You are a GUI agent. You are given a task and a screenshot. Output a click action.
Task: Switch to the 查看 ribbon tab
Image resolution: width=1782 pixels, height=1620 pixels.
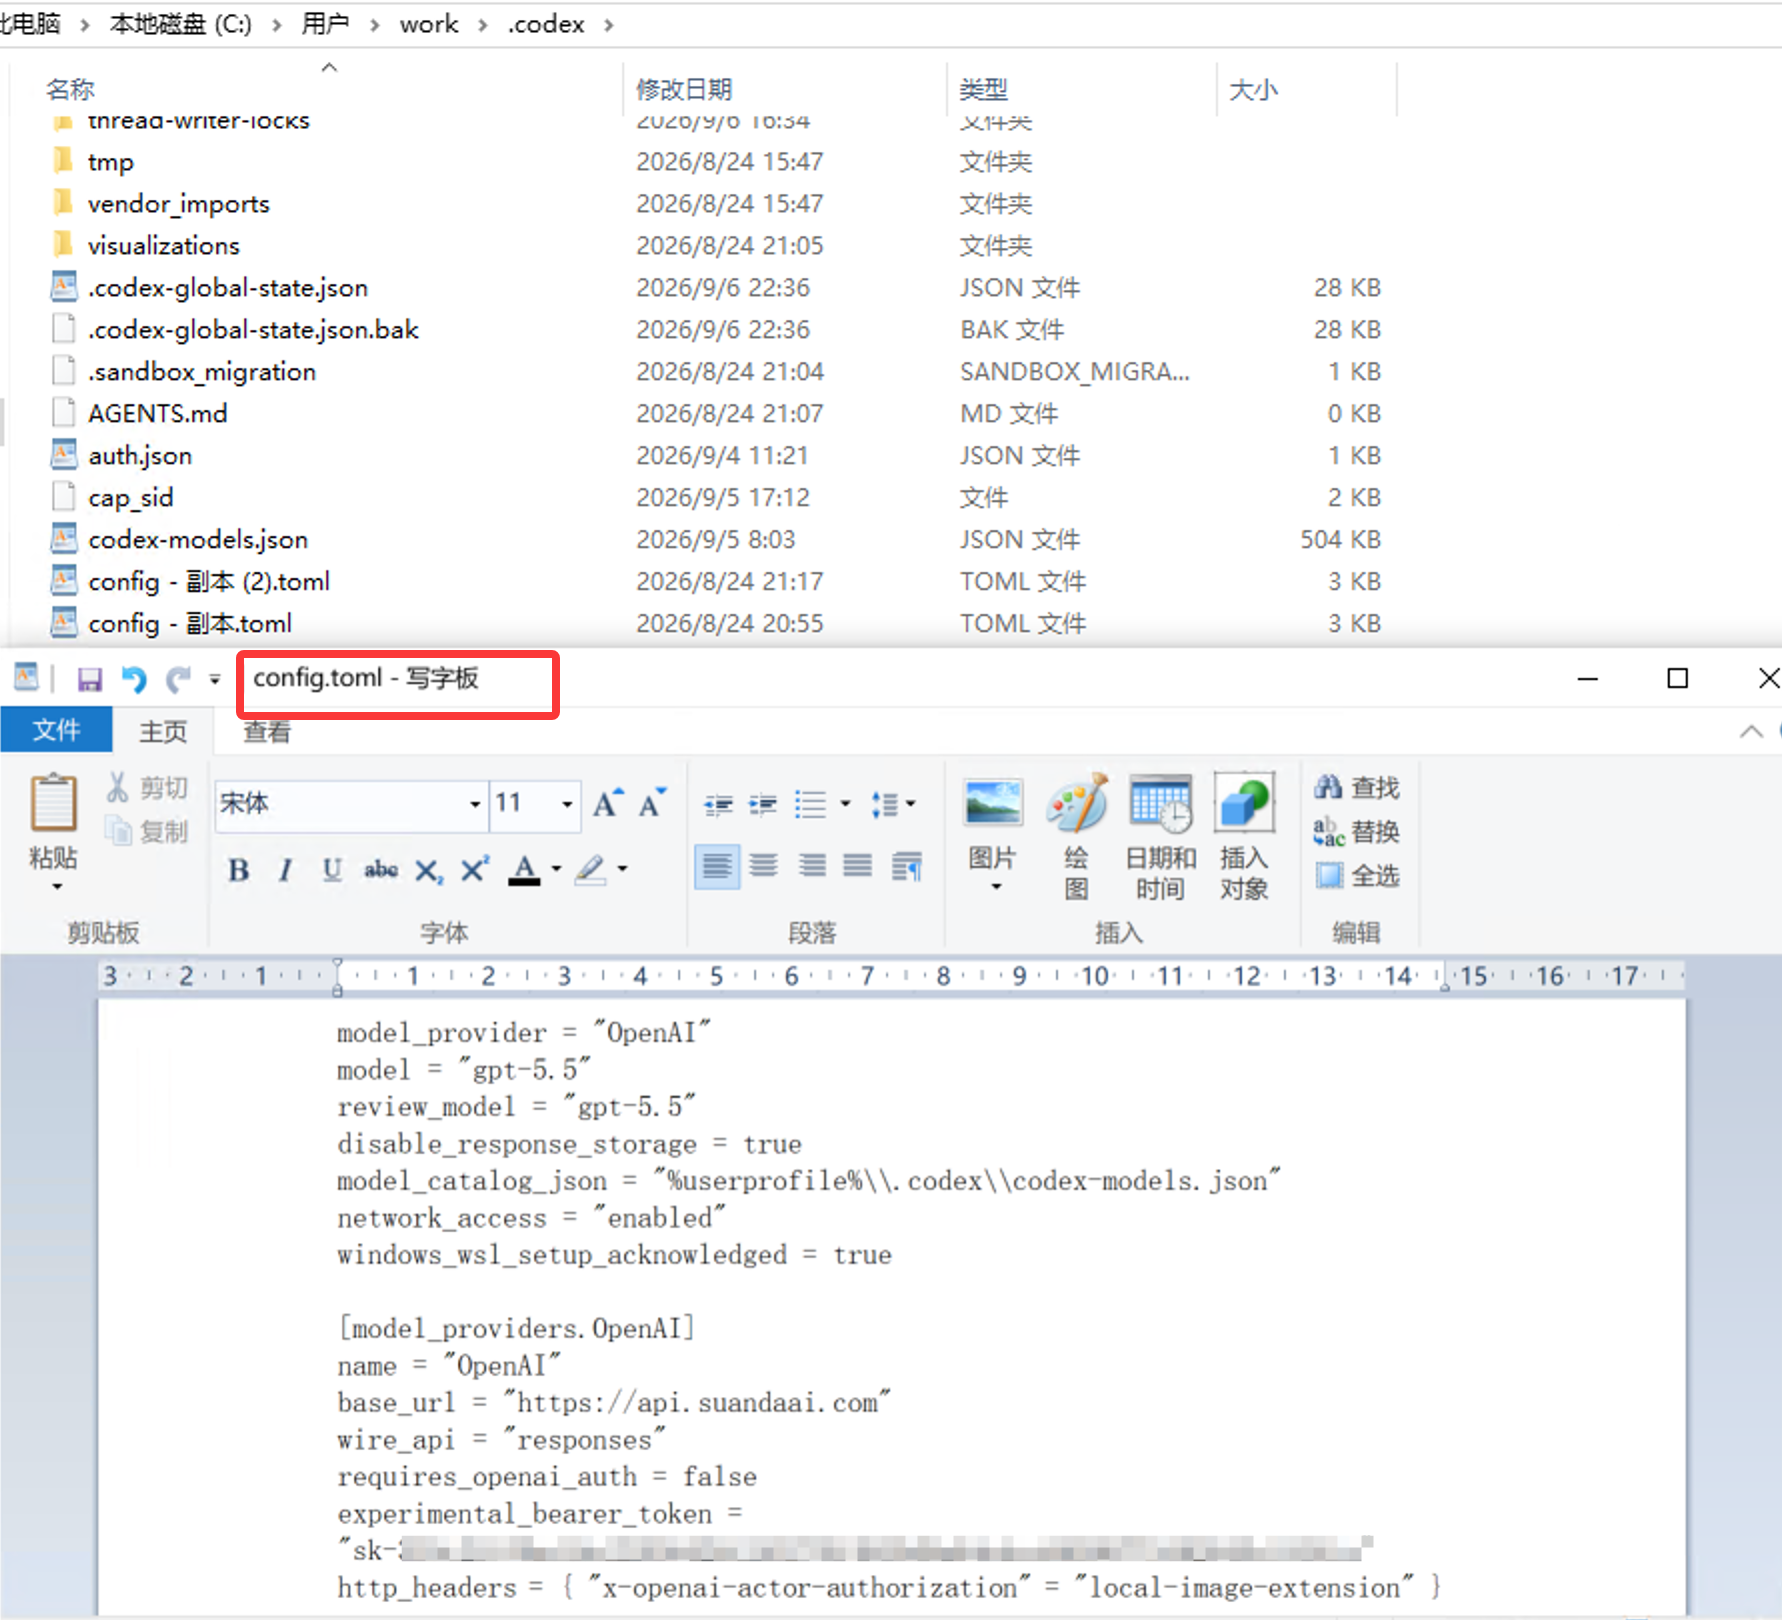pos(267,731)
